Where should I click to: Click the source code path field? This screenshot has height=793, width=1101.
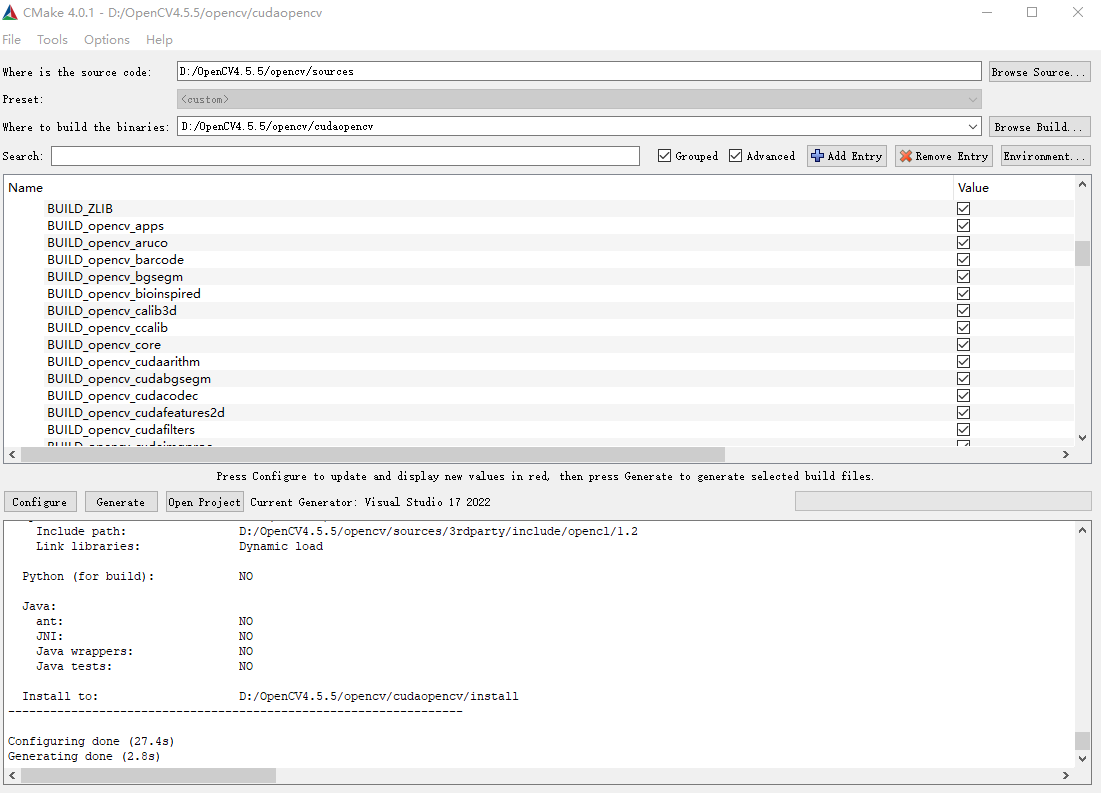click(579, 71)
